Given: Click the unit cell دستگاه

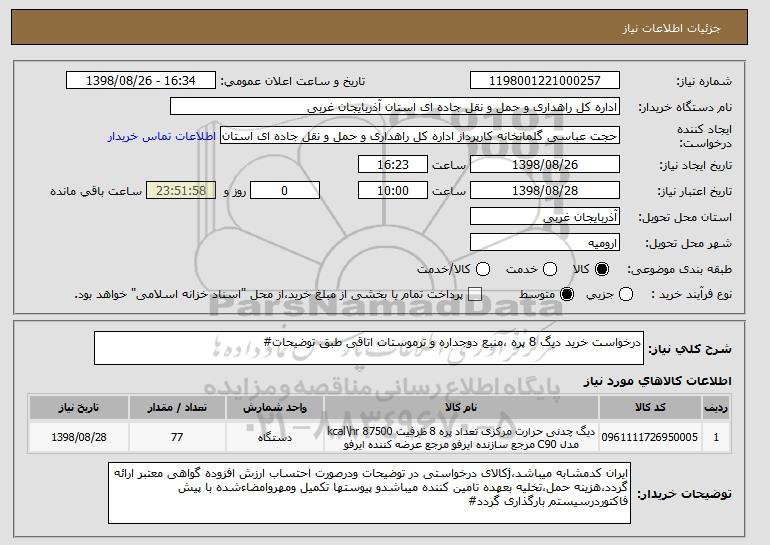Looking at the screenshot, I should pyautogui.click(x=275, y=437).
